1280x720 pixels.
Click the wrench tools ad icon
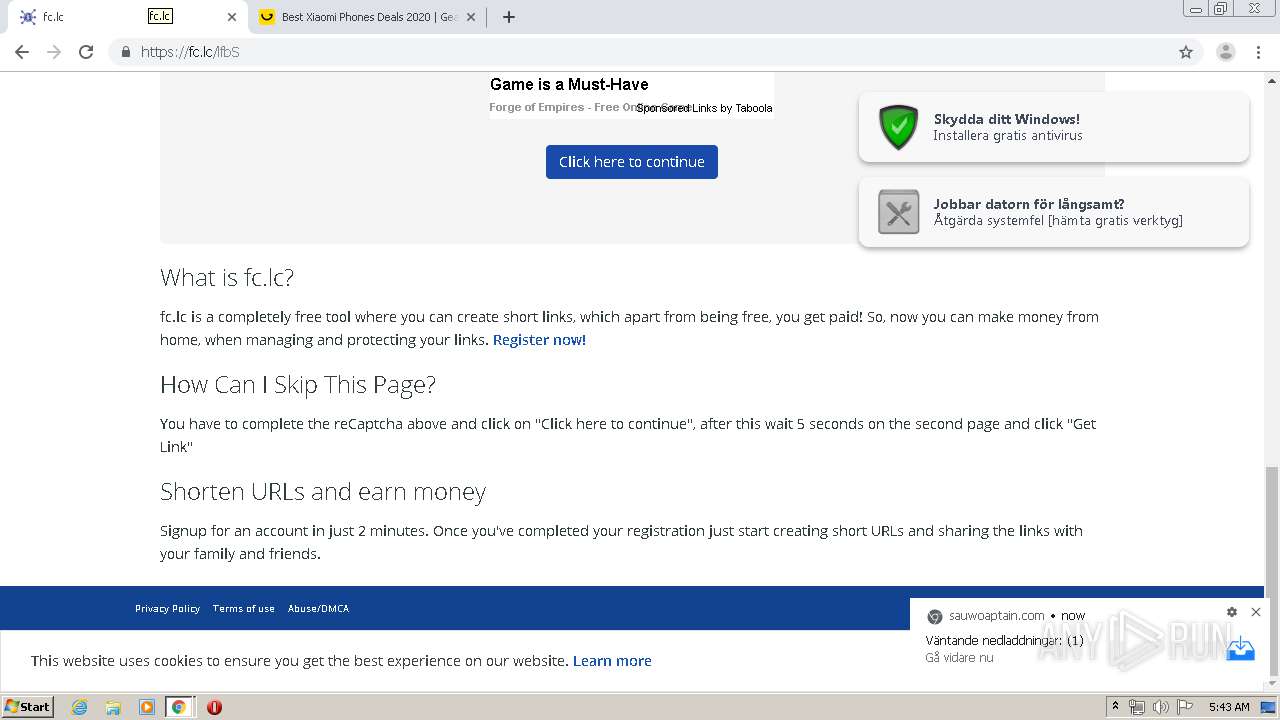click(898, 212)
